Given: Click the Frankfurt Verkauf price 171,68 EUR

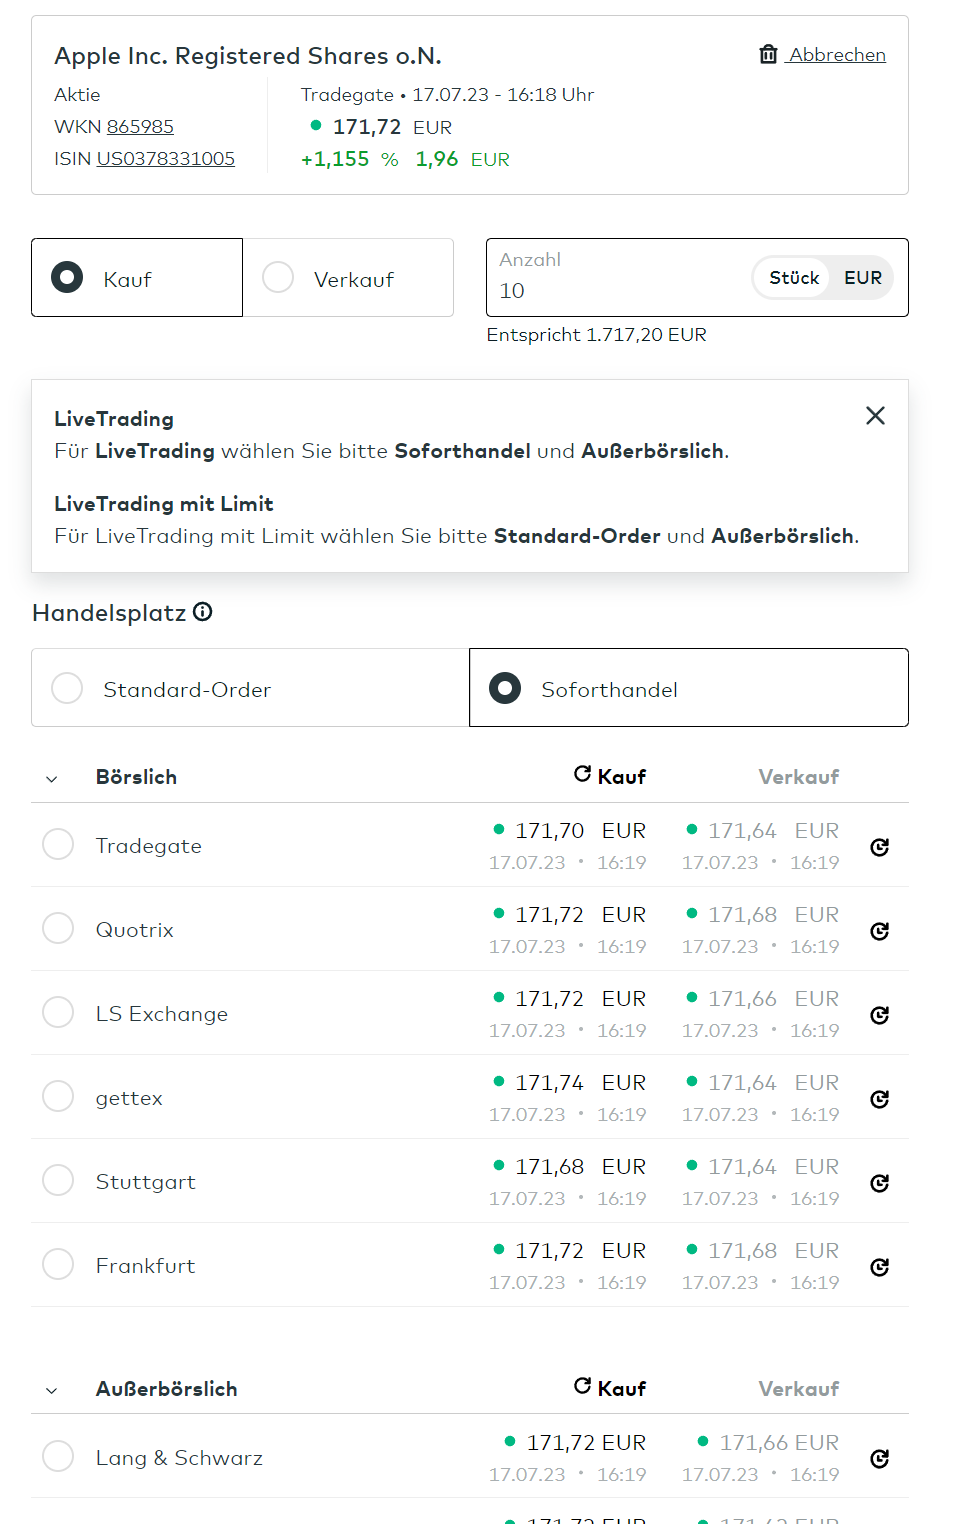Looking at the screenshot, I should click(x=773, y=1251).
